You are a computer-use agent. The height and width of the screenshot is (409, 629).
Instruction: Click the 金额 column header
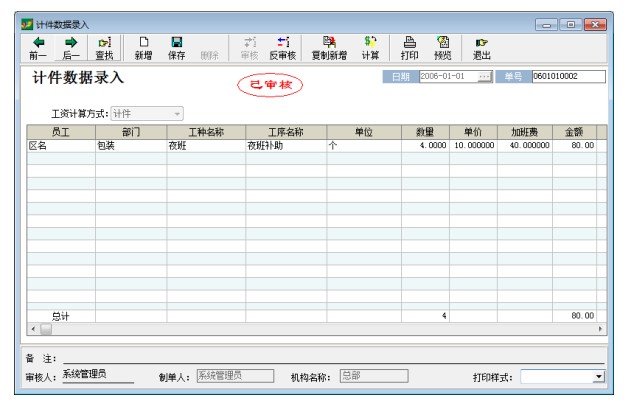pyautogui.click(x=574, y=132)
